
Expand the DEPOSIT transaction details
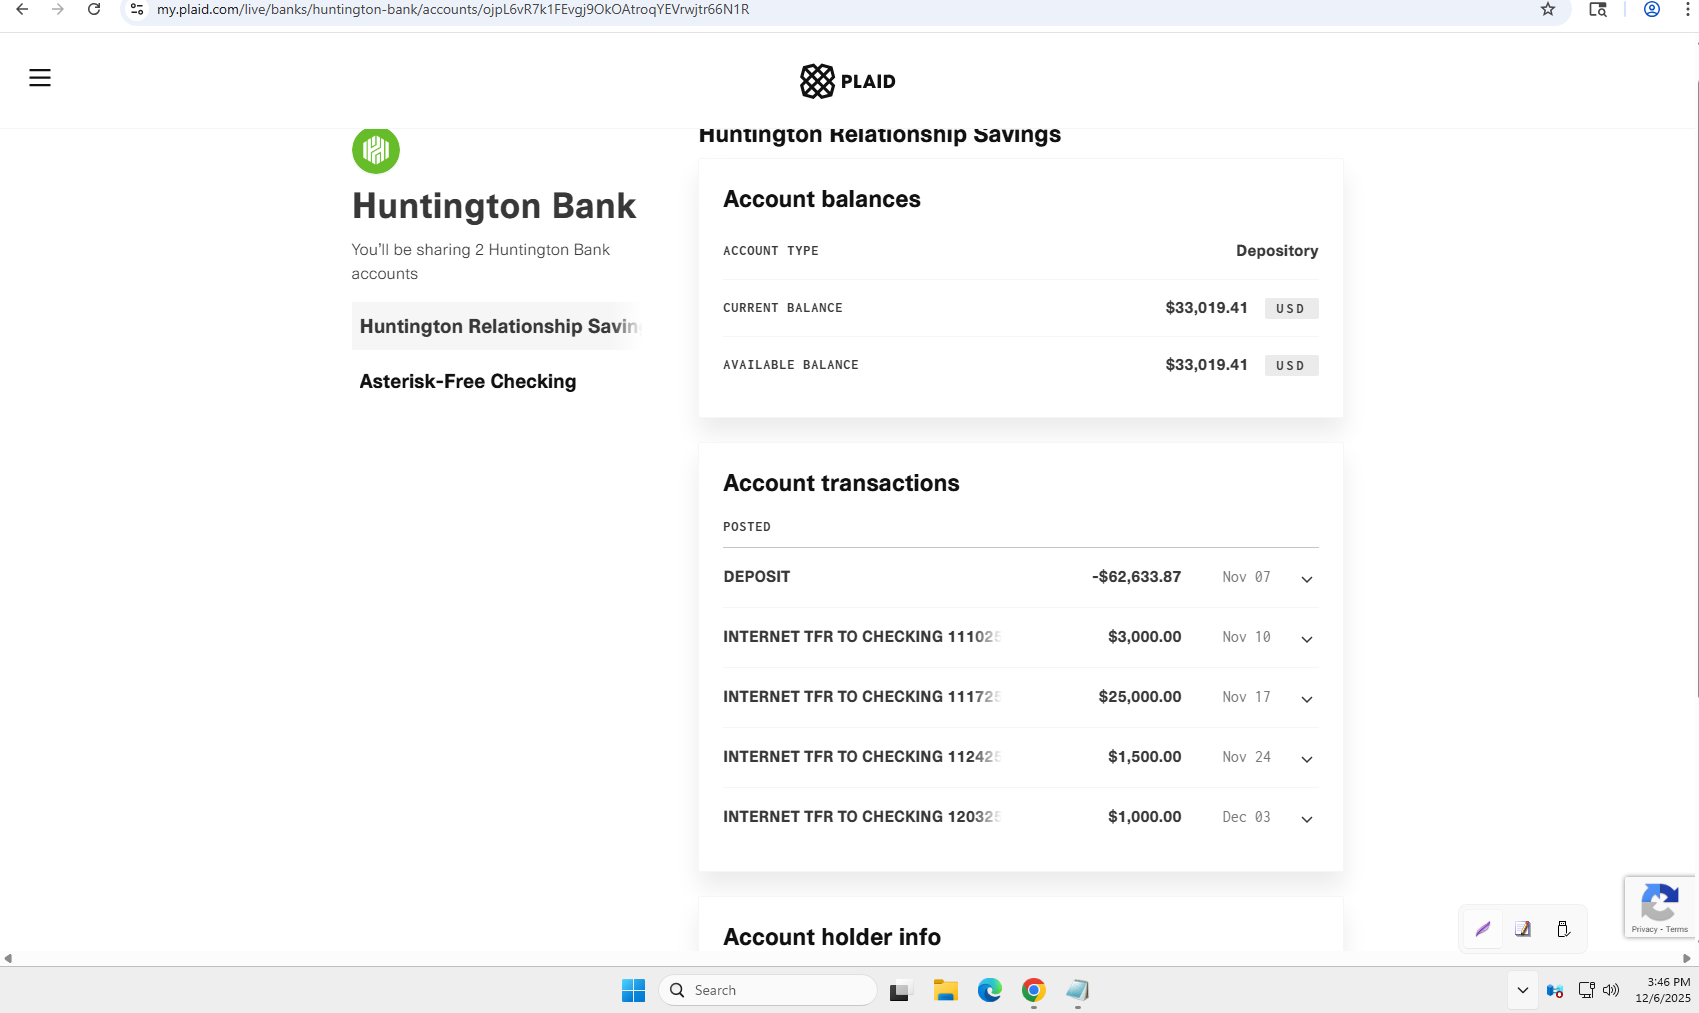point(1306,579)
